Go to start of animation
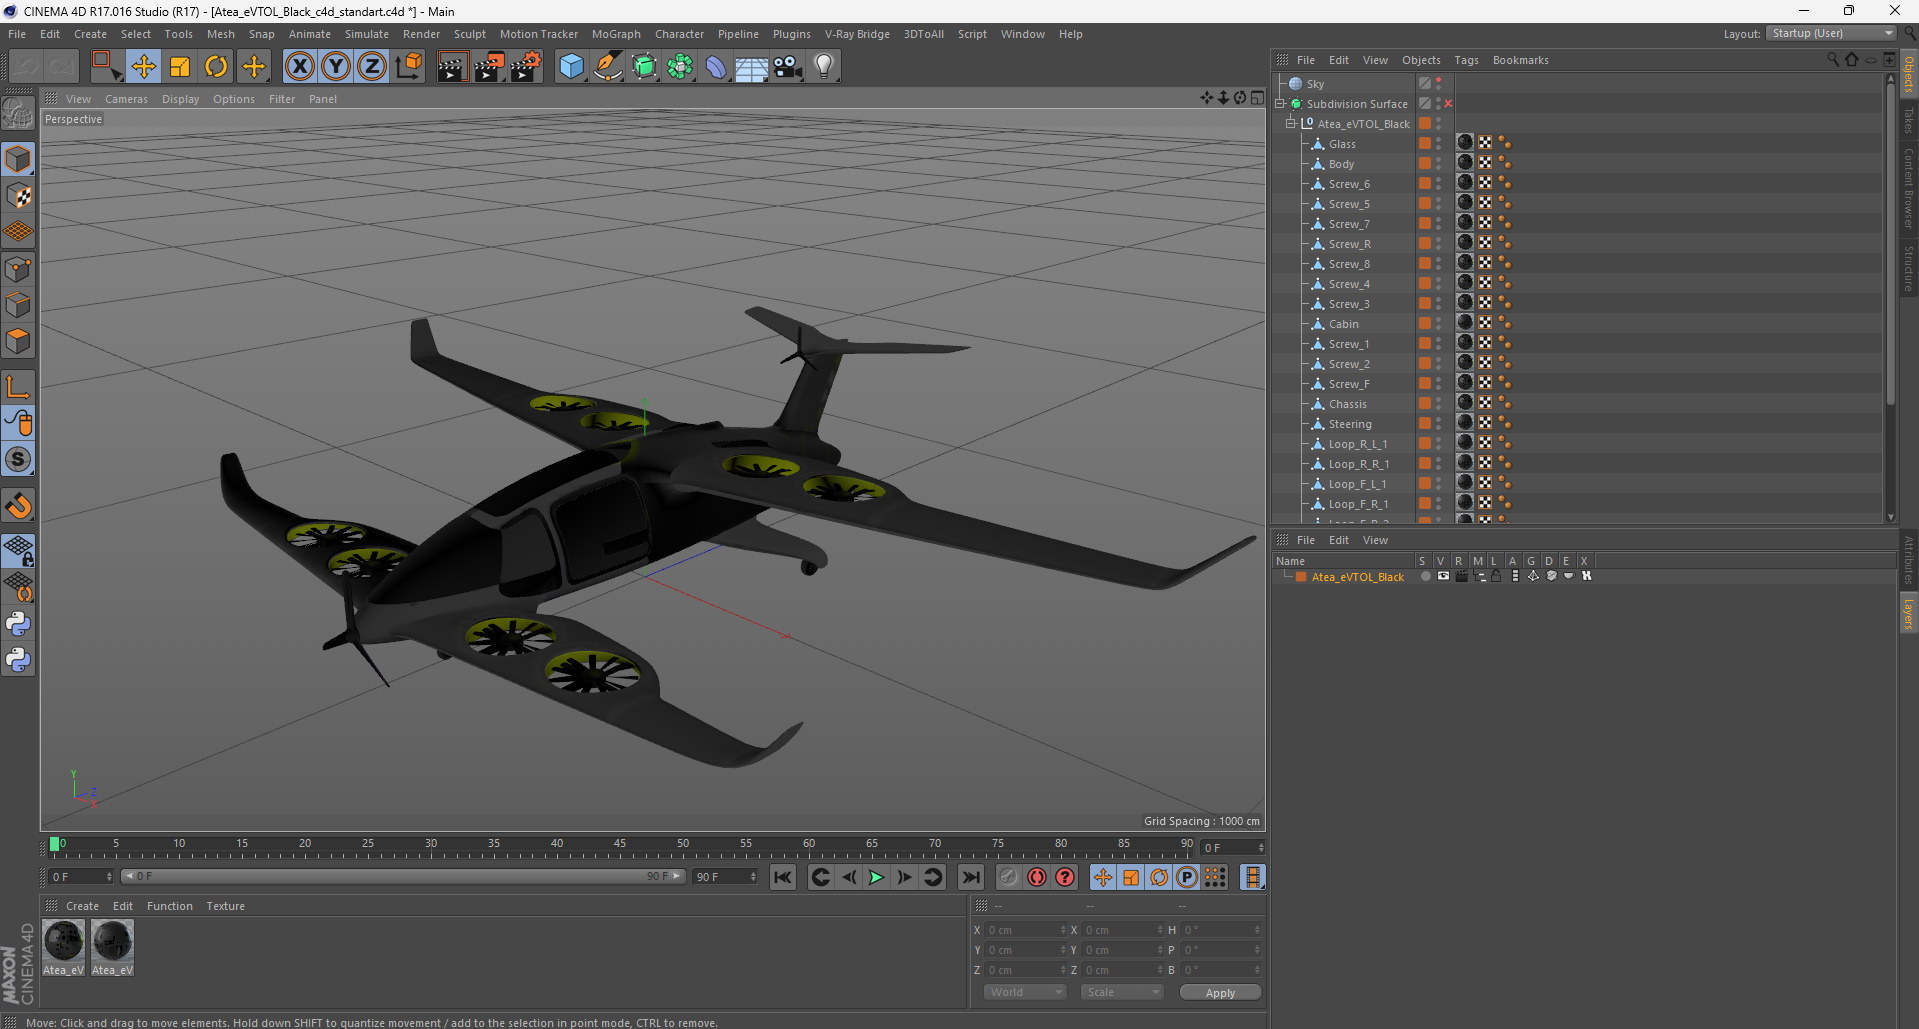 point(783,877)
